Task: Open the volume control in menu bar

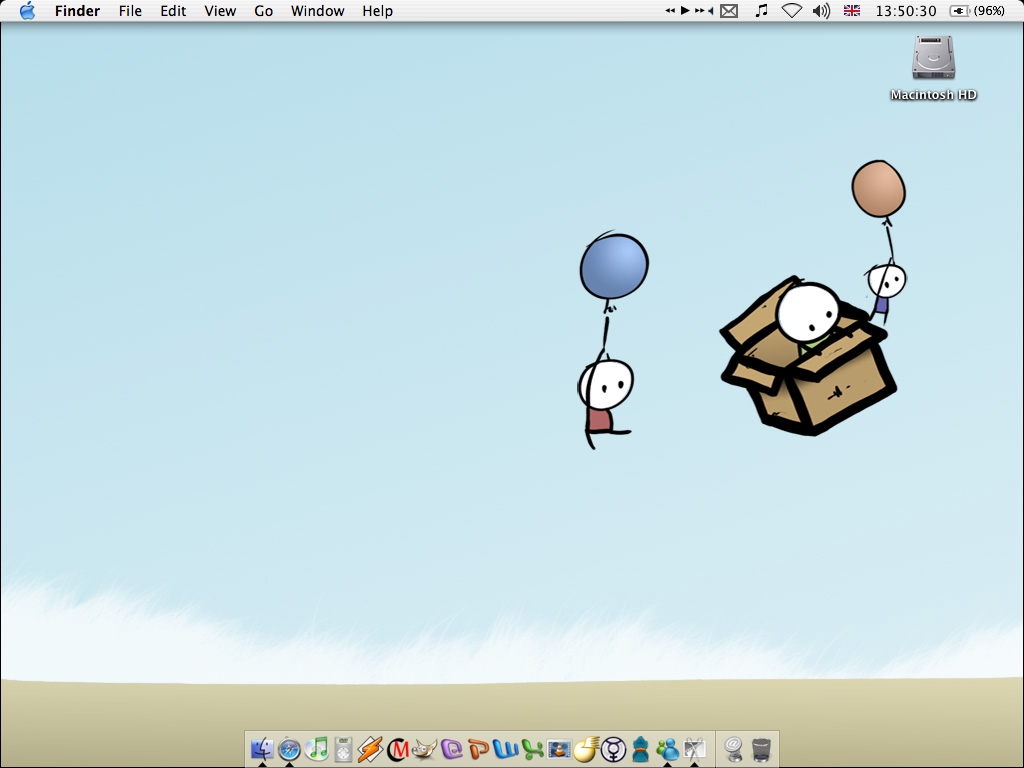Action: point(821,11)
